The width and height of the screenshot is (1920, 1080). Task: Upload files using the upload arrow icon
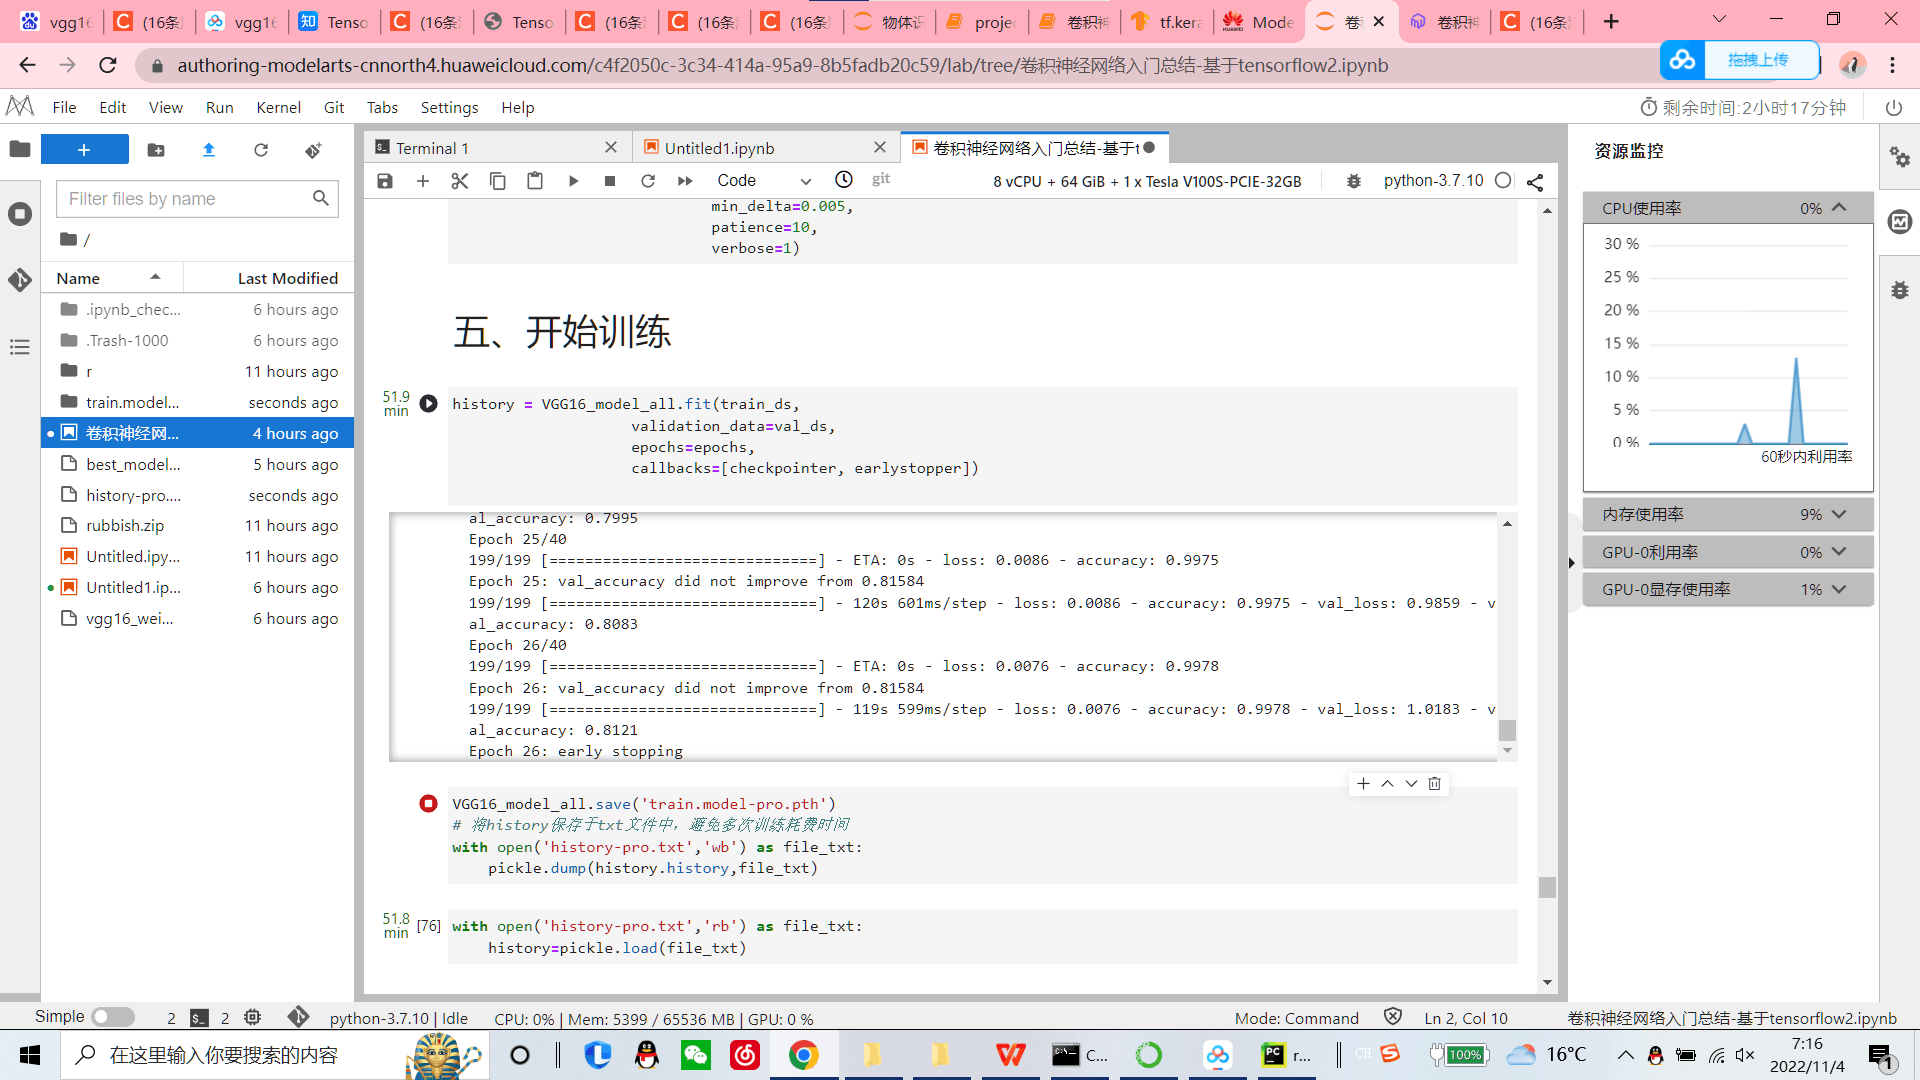209,150
